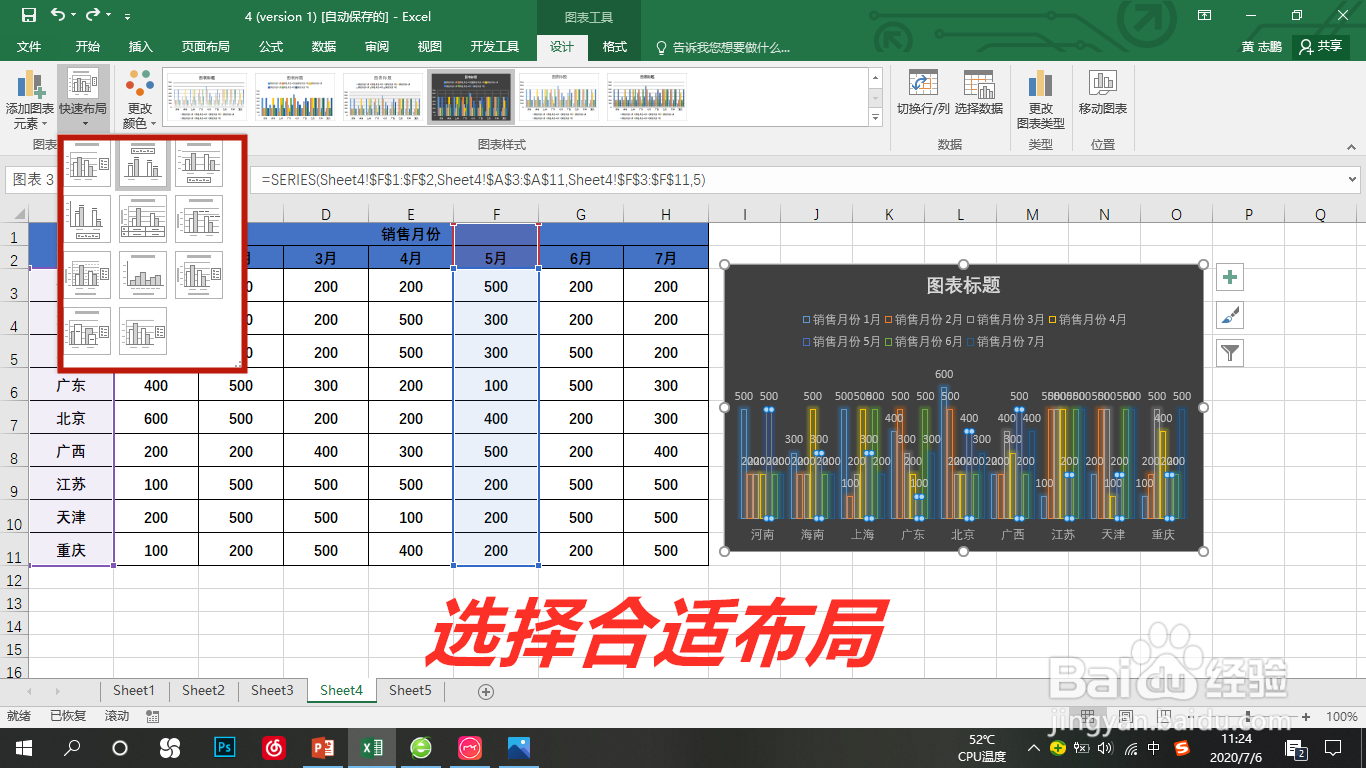Choose the first quick layout with right legend

(x=88, y=165)
